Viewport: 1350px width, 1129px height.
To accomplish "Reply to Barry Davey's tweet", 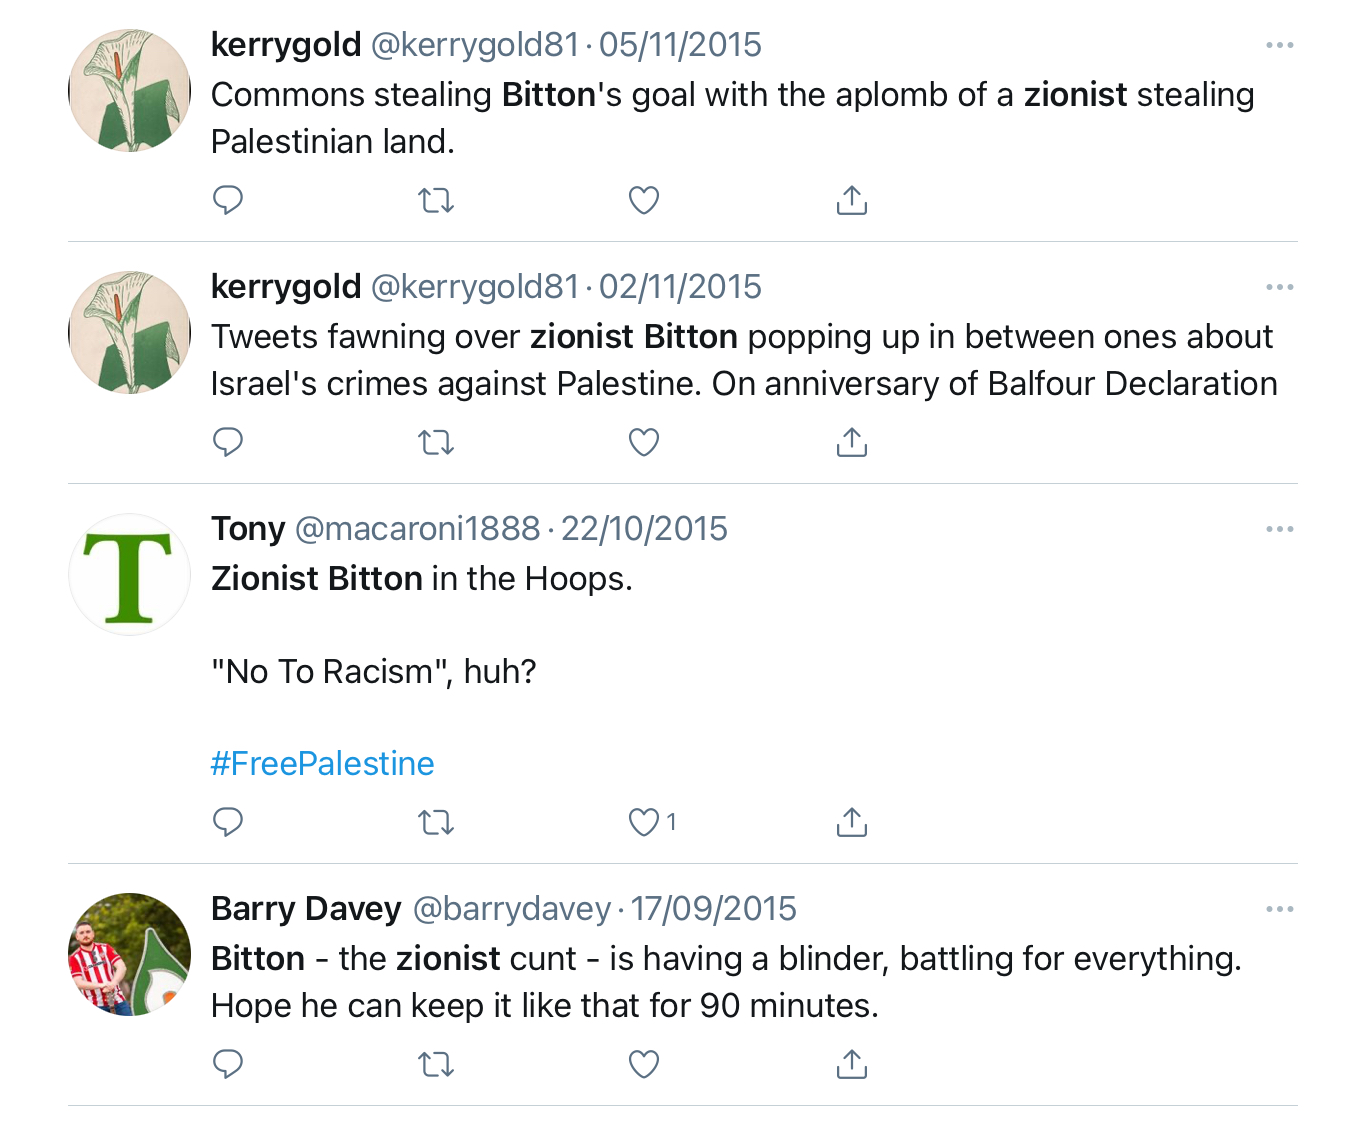I will [228, 1064].
